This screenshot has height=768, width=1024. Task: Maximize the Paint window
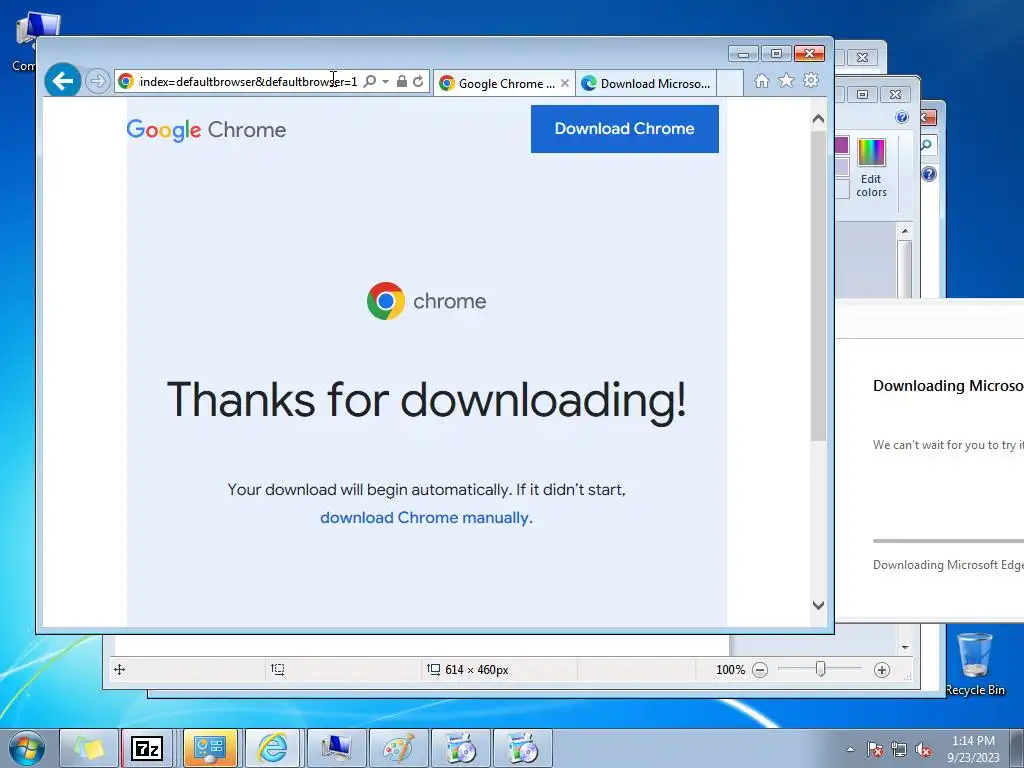(x=862, y=95)
